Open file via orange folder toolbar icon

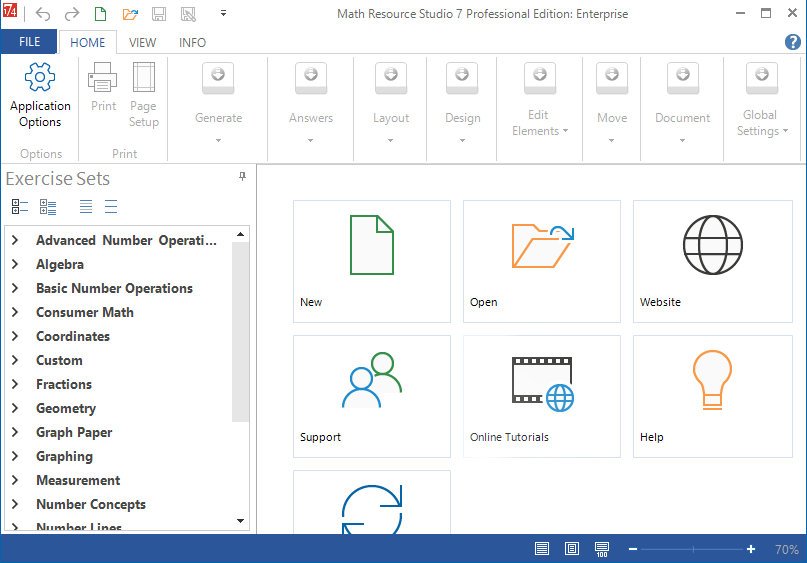(x=130, y=14)
